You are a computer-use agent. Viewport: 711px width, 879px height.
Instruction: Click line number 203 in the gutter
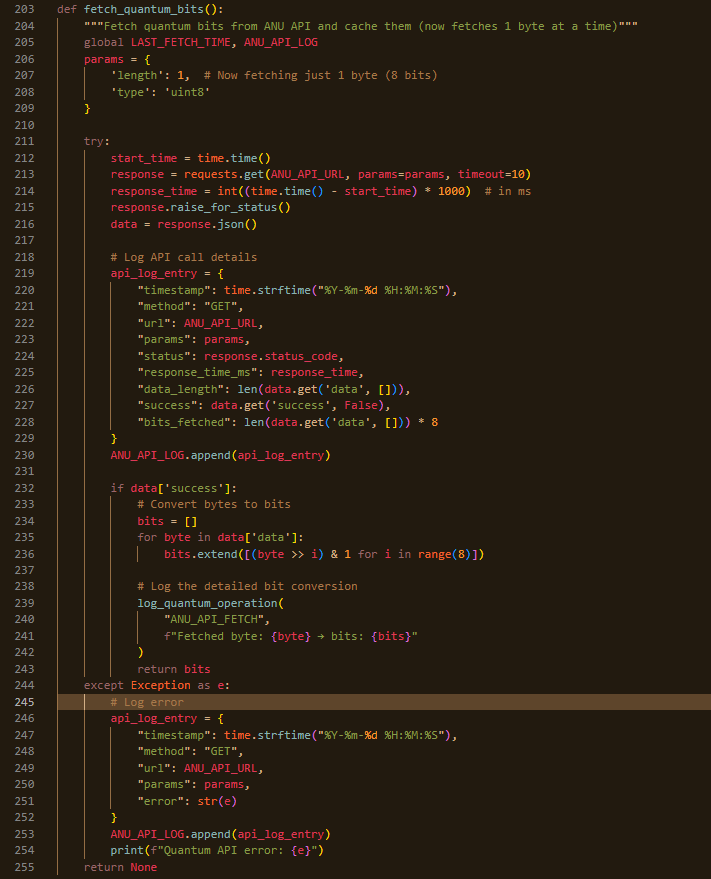point(24,10)
